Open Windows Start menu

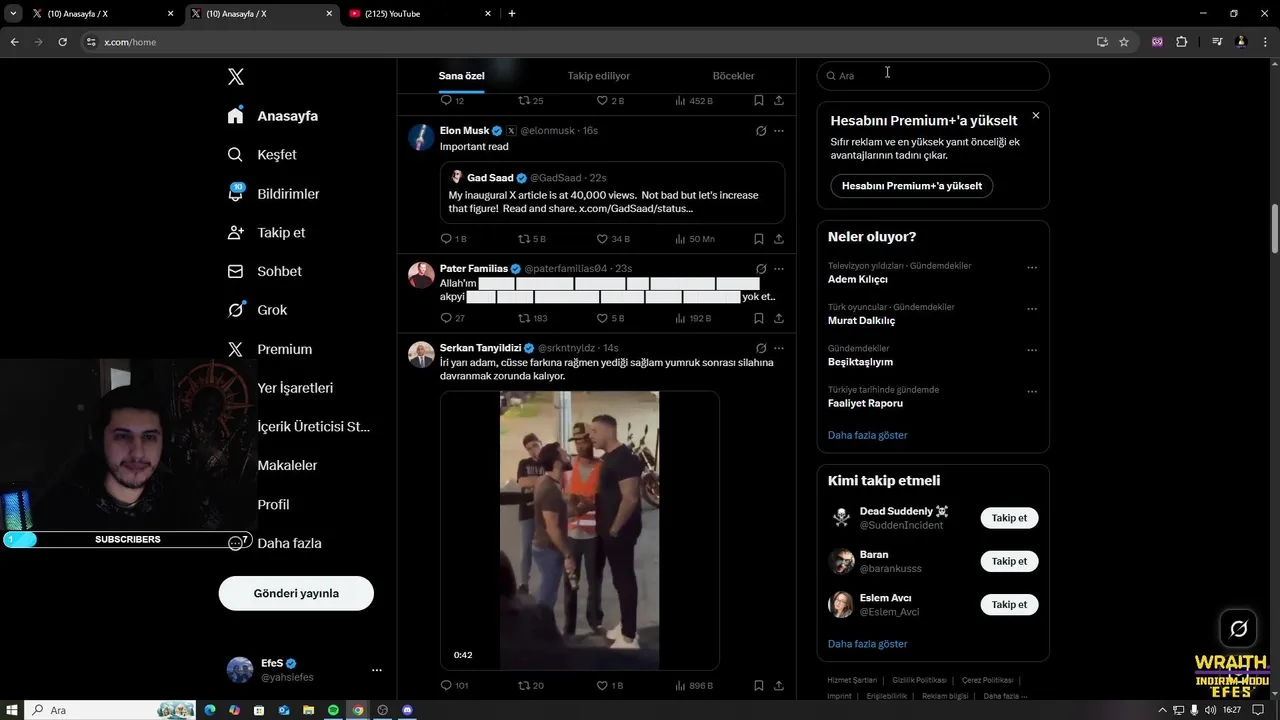[x=12, y=710]
